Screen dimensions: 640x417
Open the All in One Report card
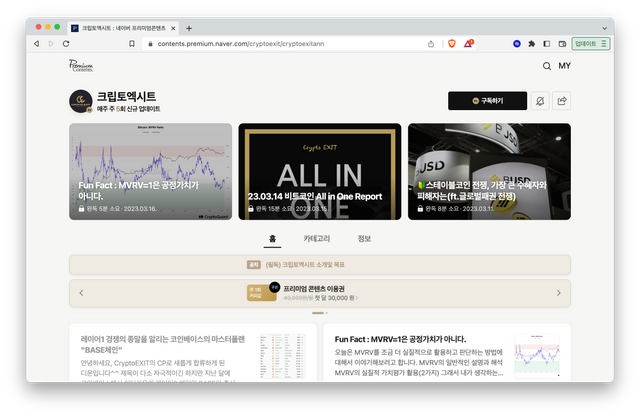(320, 171)
